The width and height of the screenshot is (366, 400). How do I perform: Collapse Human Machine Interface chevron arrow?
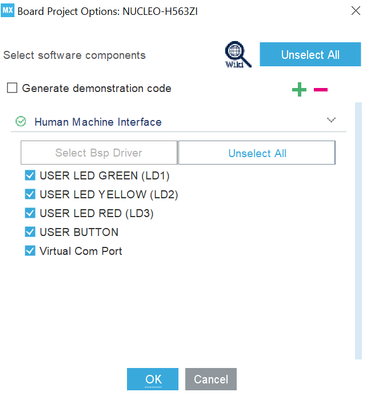click(x=331, y=120)
